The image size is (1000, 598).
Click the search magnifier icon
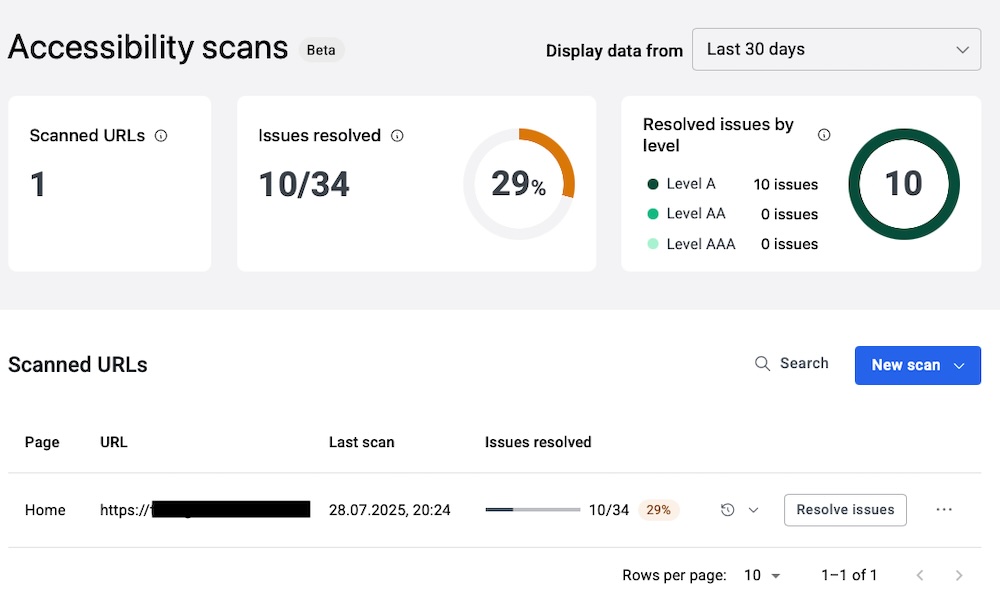click(762, 364)
